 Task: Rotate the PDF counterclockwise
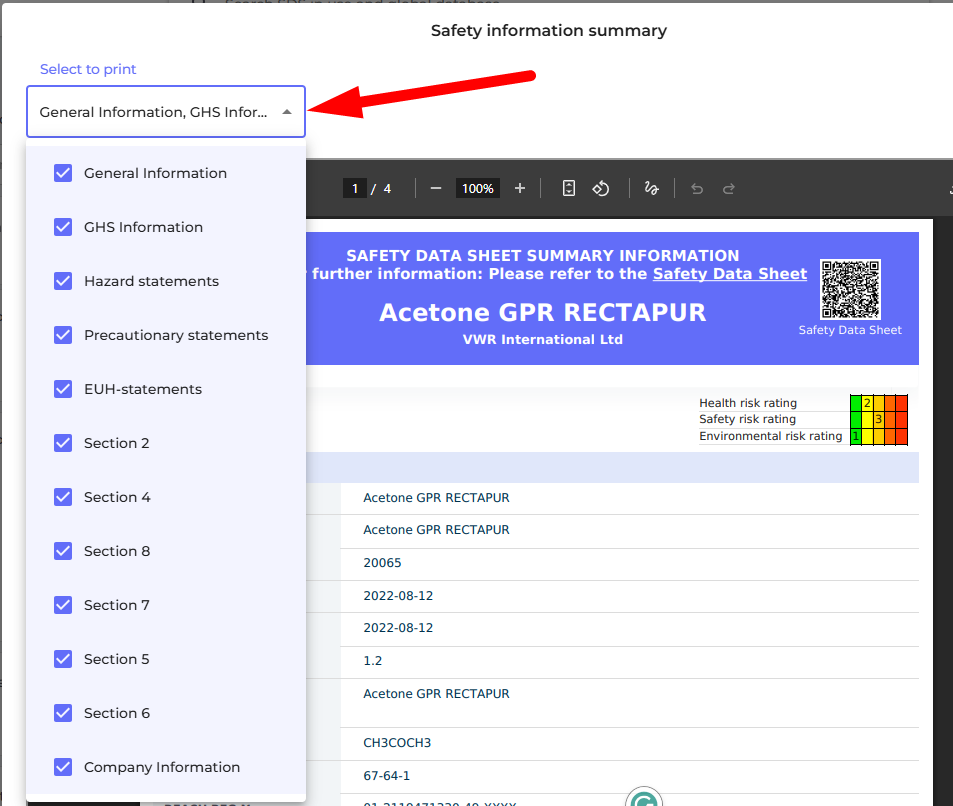click(x=600, y=188)
